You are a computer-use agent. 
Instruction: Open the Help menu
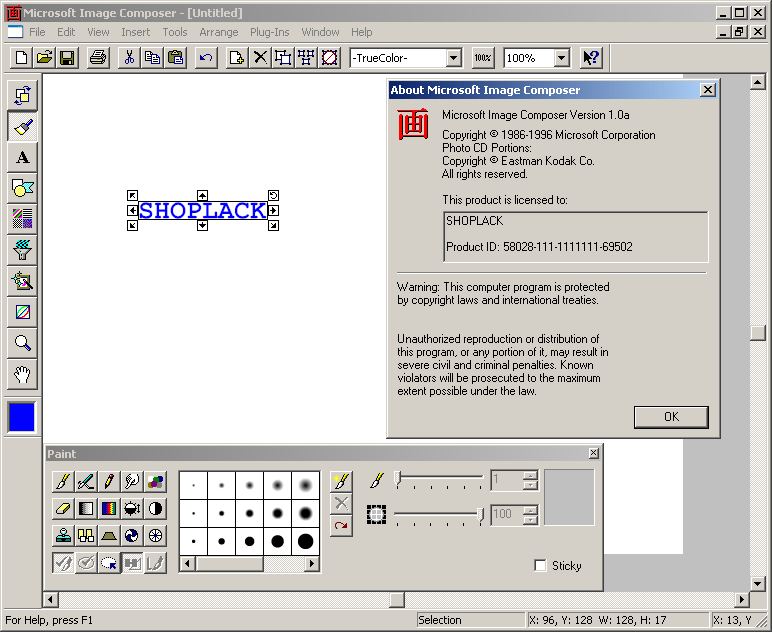point(361,32)
